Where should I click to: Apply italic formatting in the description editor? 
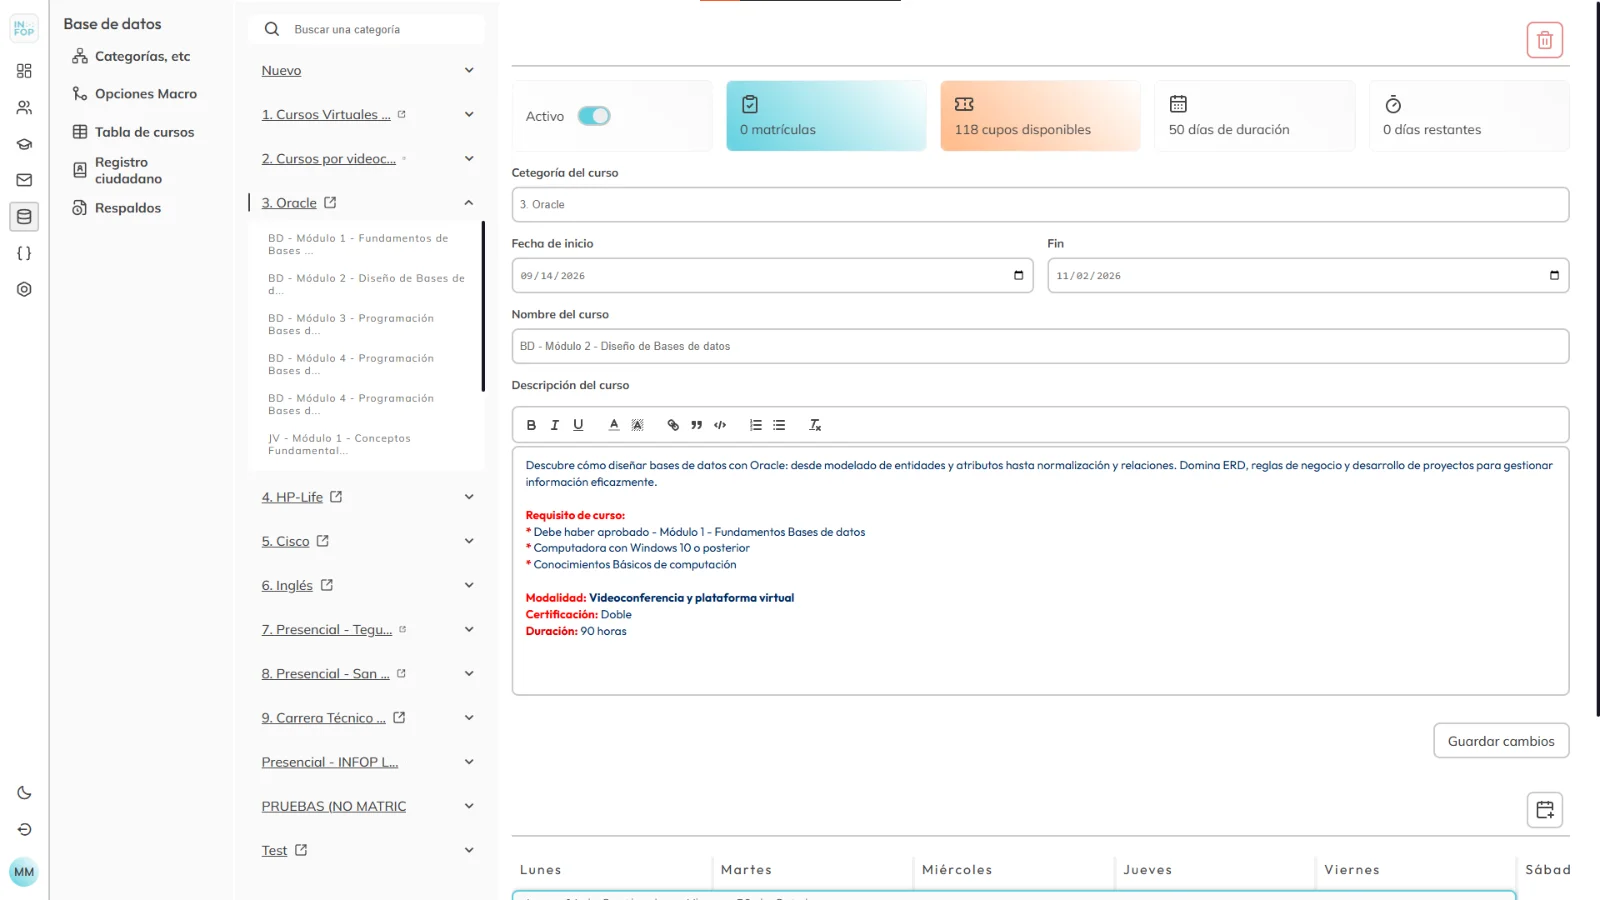click(x=555, y=425)
